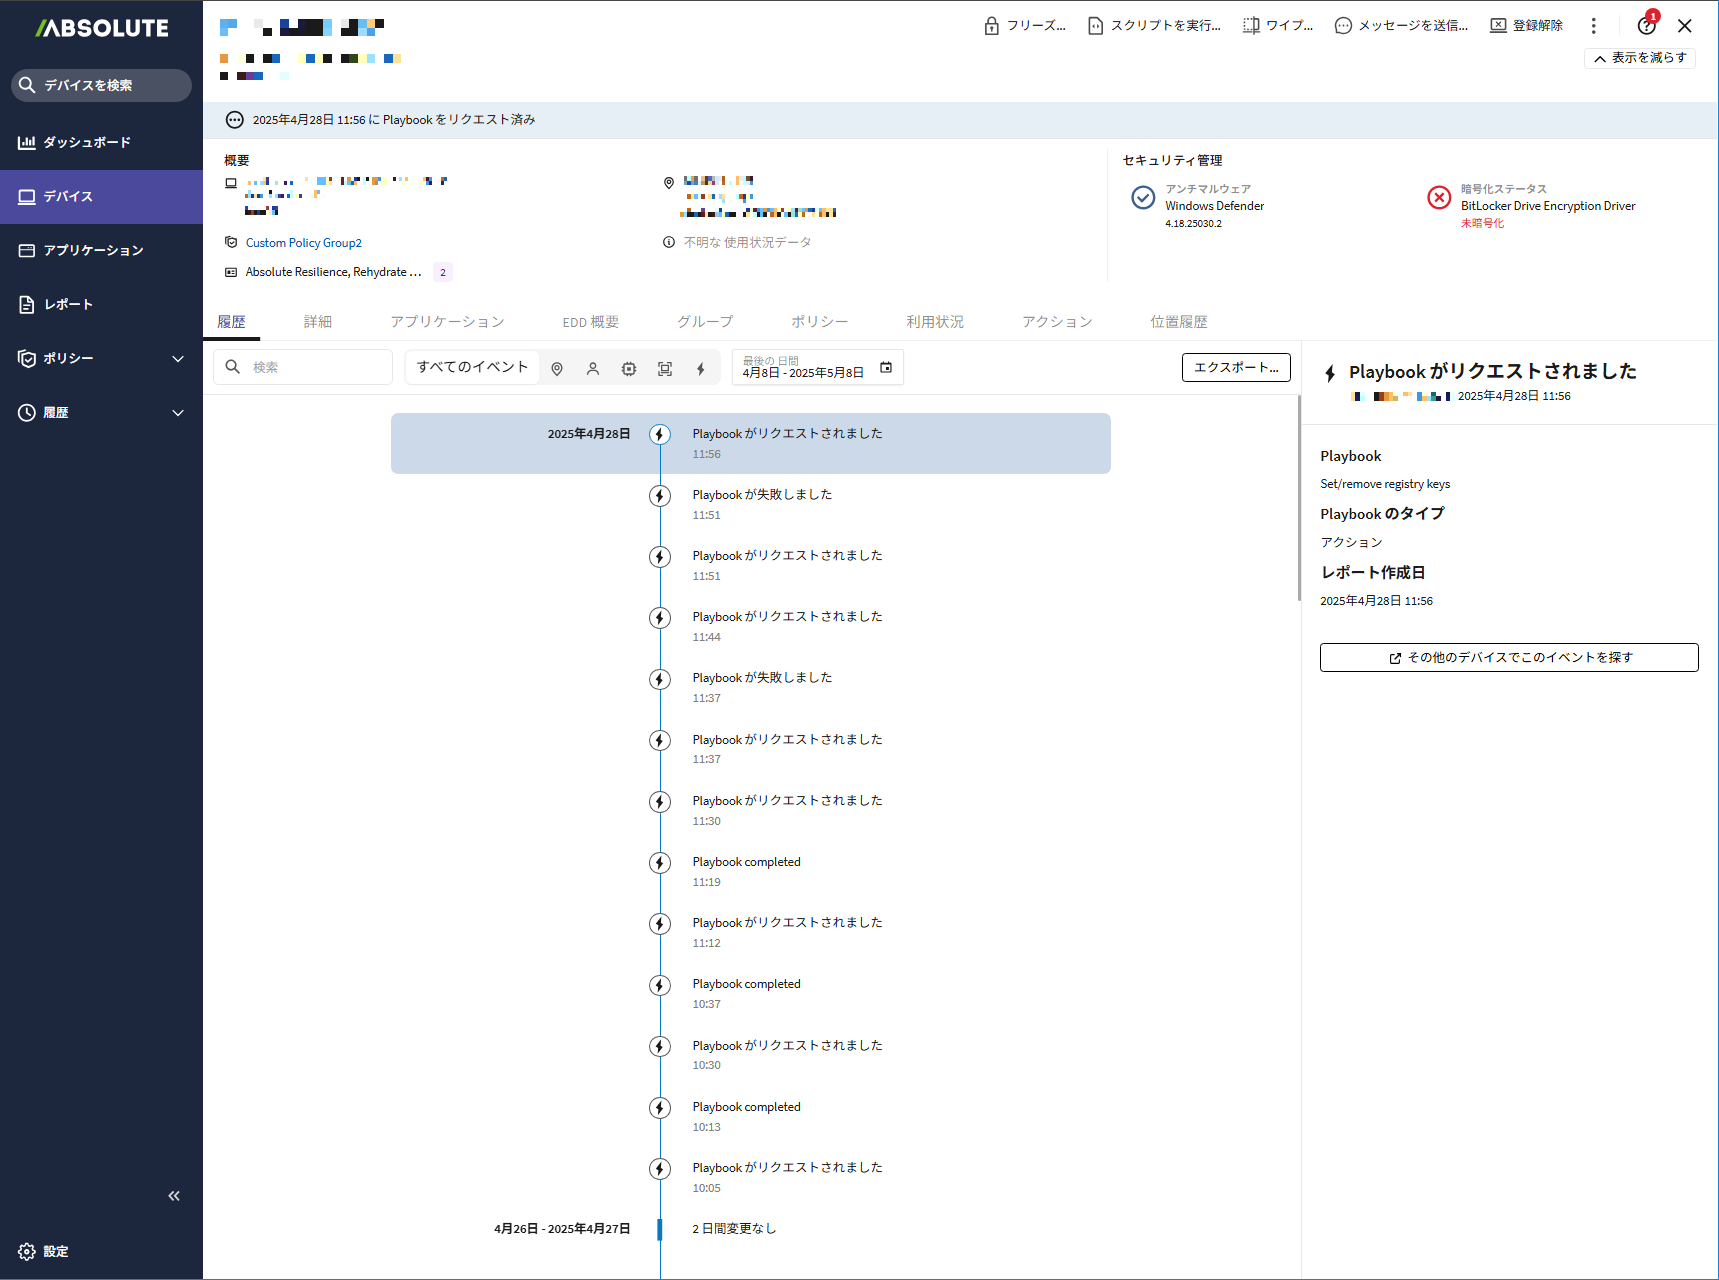Image resolution: width=1719 pixels, height=1280 pixels.
Task: Click the send message icon
Action: pyautogui.click(x=1343, y=26)
